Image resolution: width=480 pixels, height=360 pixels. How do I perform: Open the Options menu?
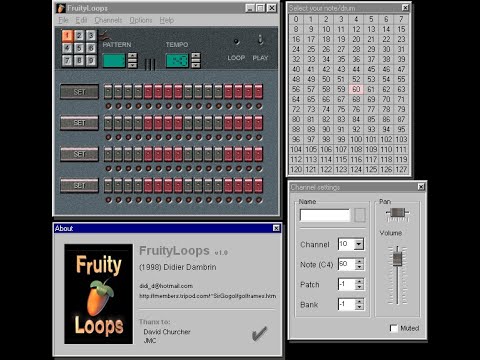[141, 20]
